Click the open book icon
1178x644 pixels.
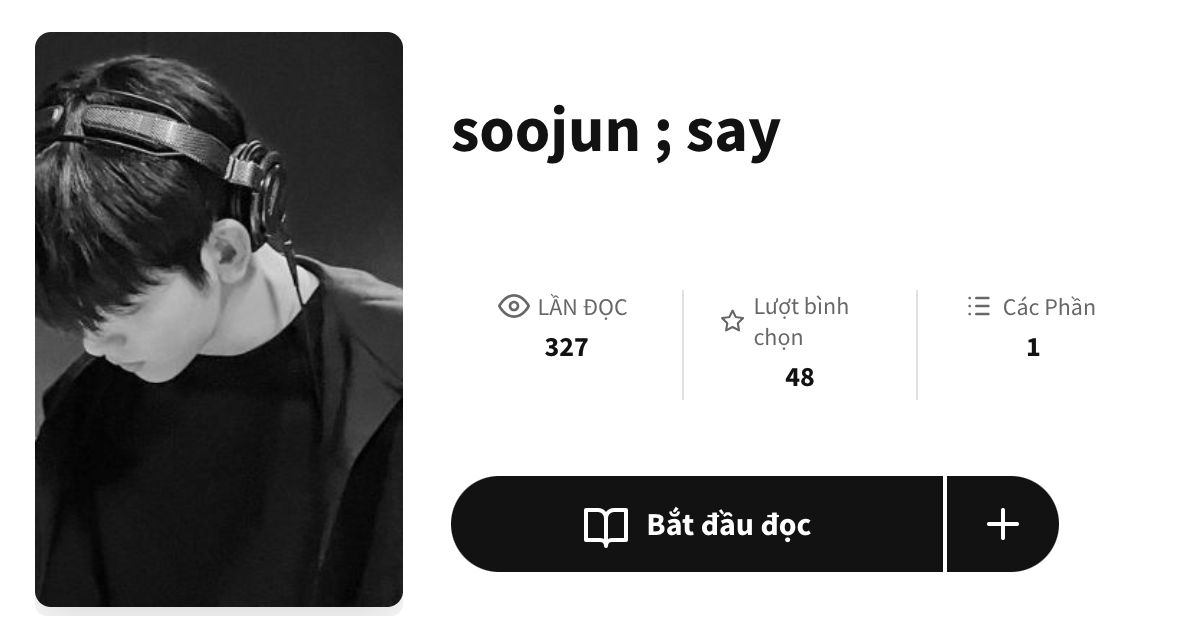click(x=606, y=525)
